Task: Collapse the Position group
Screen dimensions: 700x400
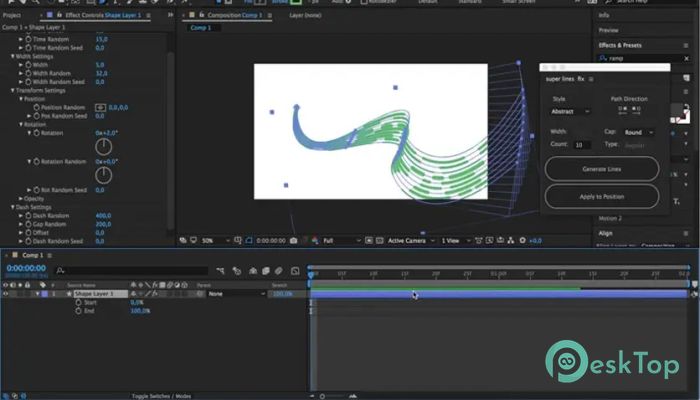Action: (x=21, y=99)
